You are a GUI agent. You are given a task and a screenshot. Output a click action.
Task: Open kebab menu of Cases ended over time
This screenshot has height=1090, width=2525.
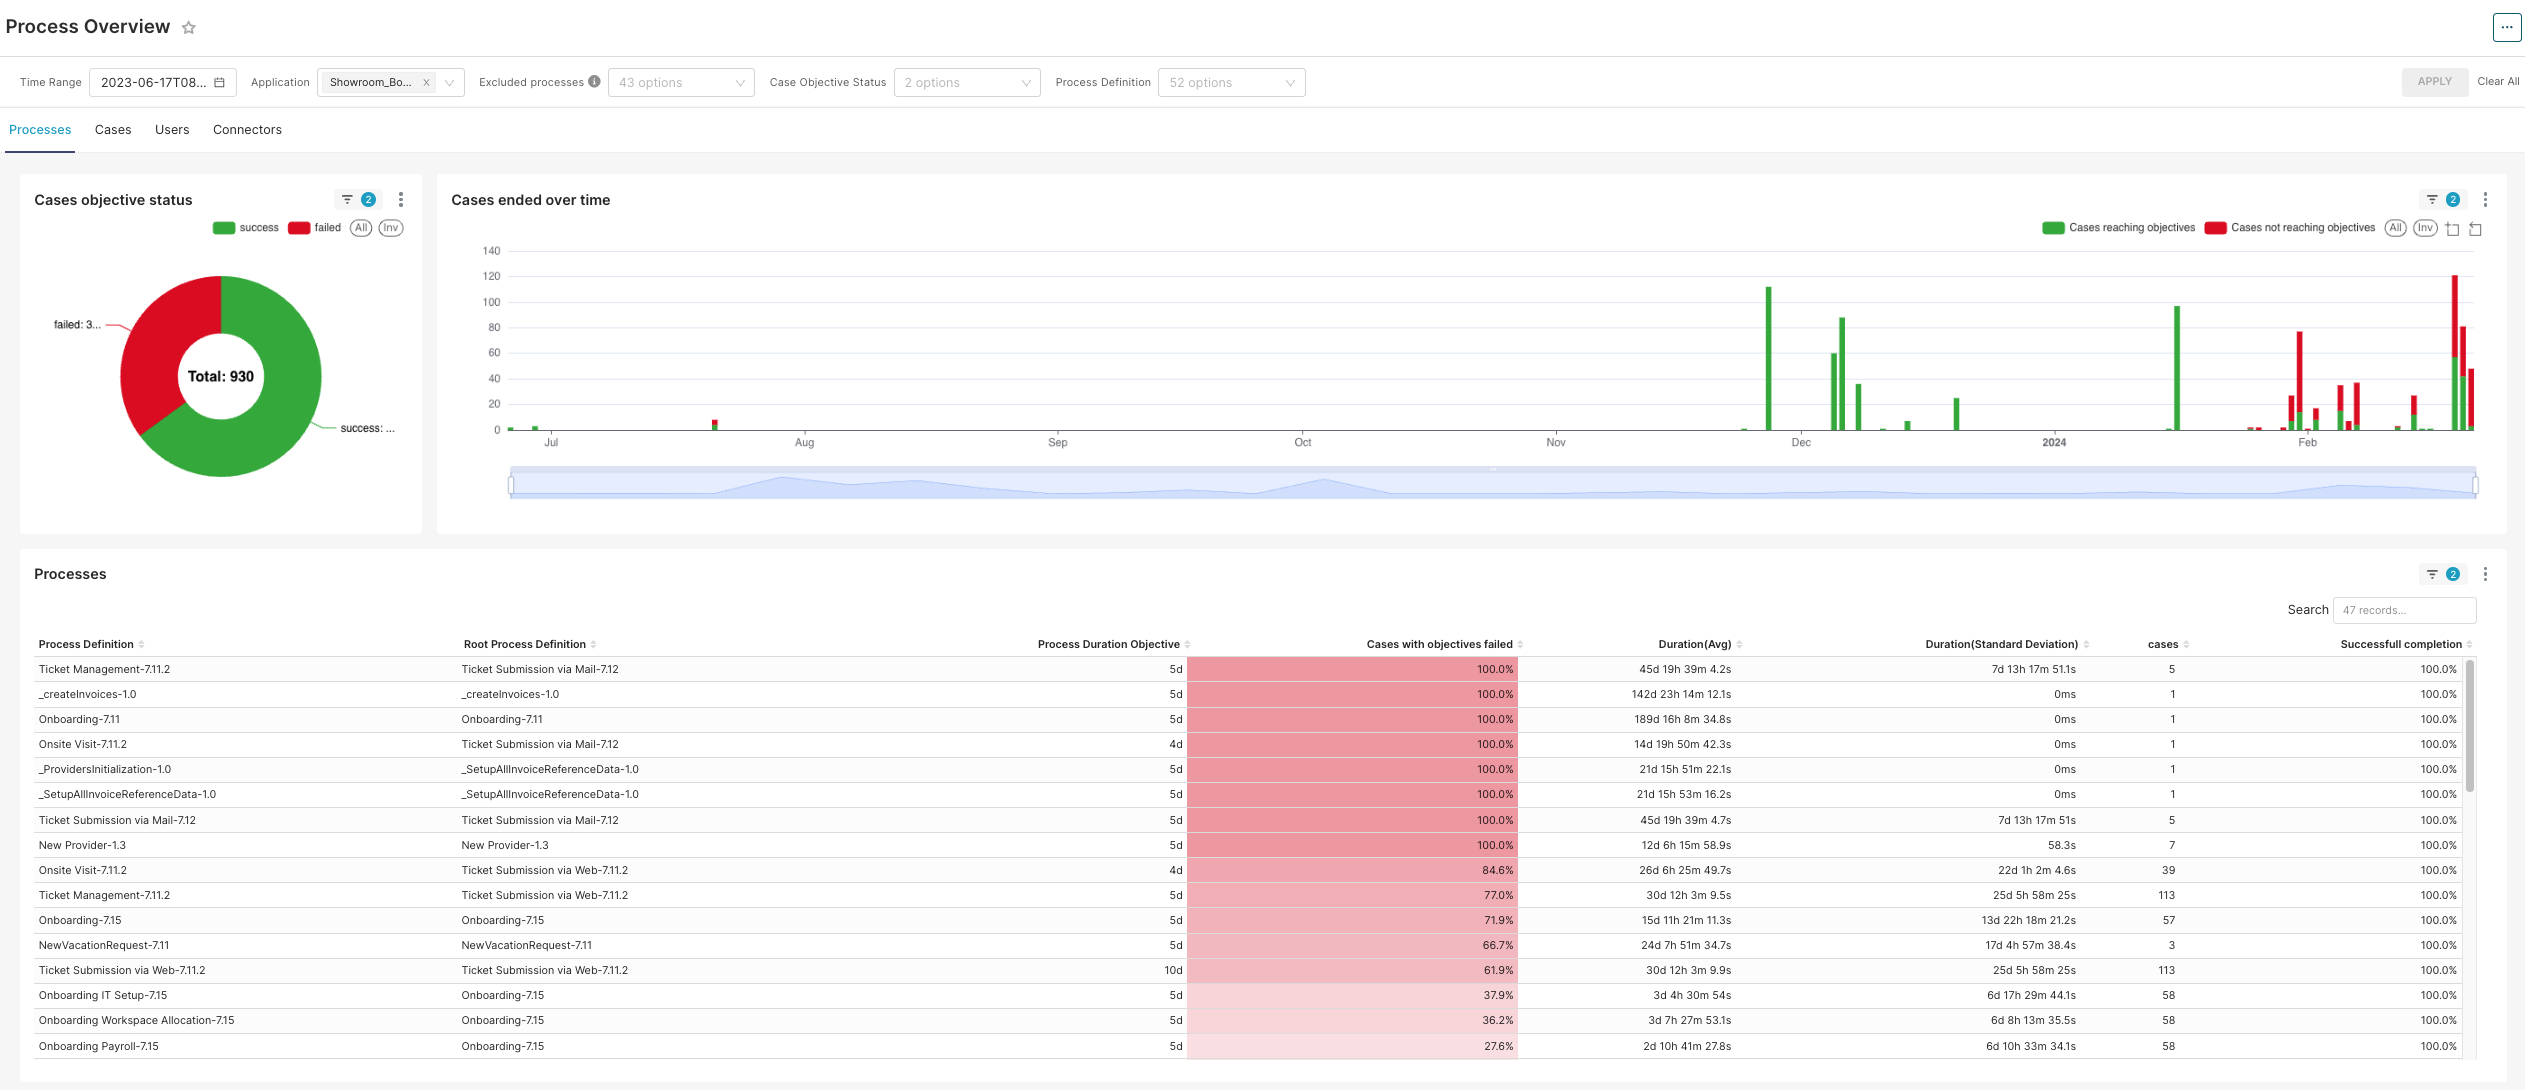click(x=2485, y=200)
